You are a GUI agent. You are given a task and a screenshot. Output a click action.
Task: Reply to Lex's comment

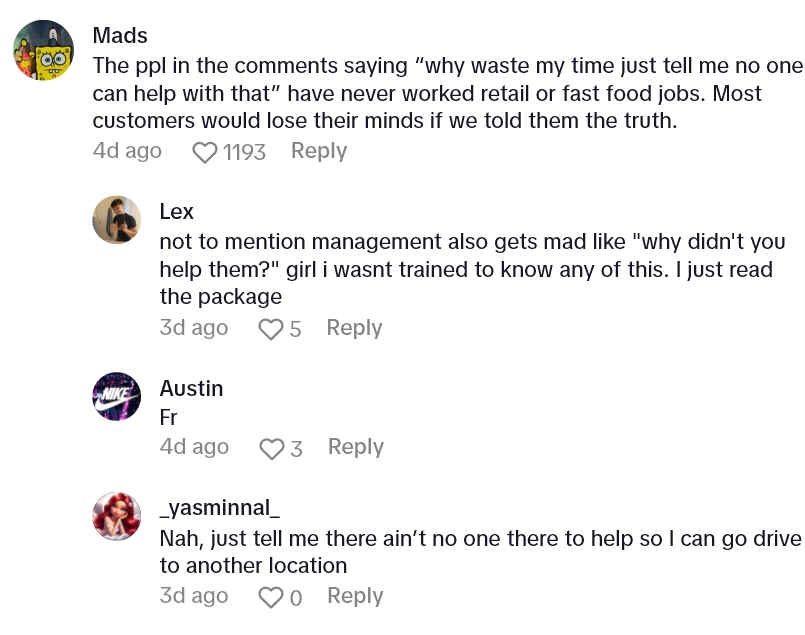(x=354, y=328)
